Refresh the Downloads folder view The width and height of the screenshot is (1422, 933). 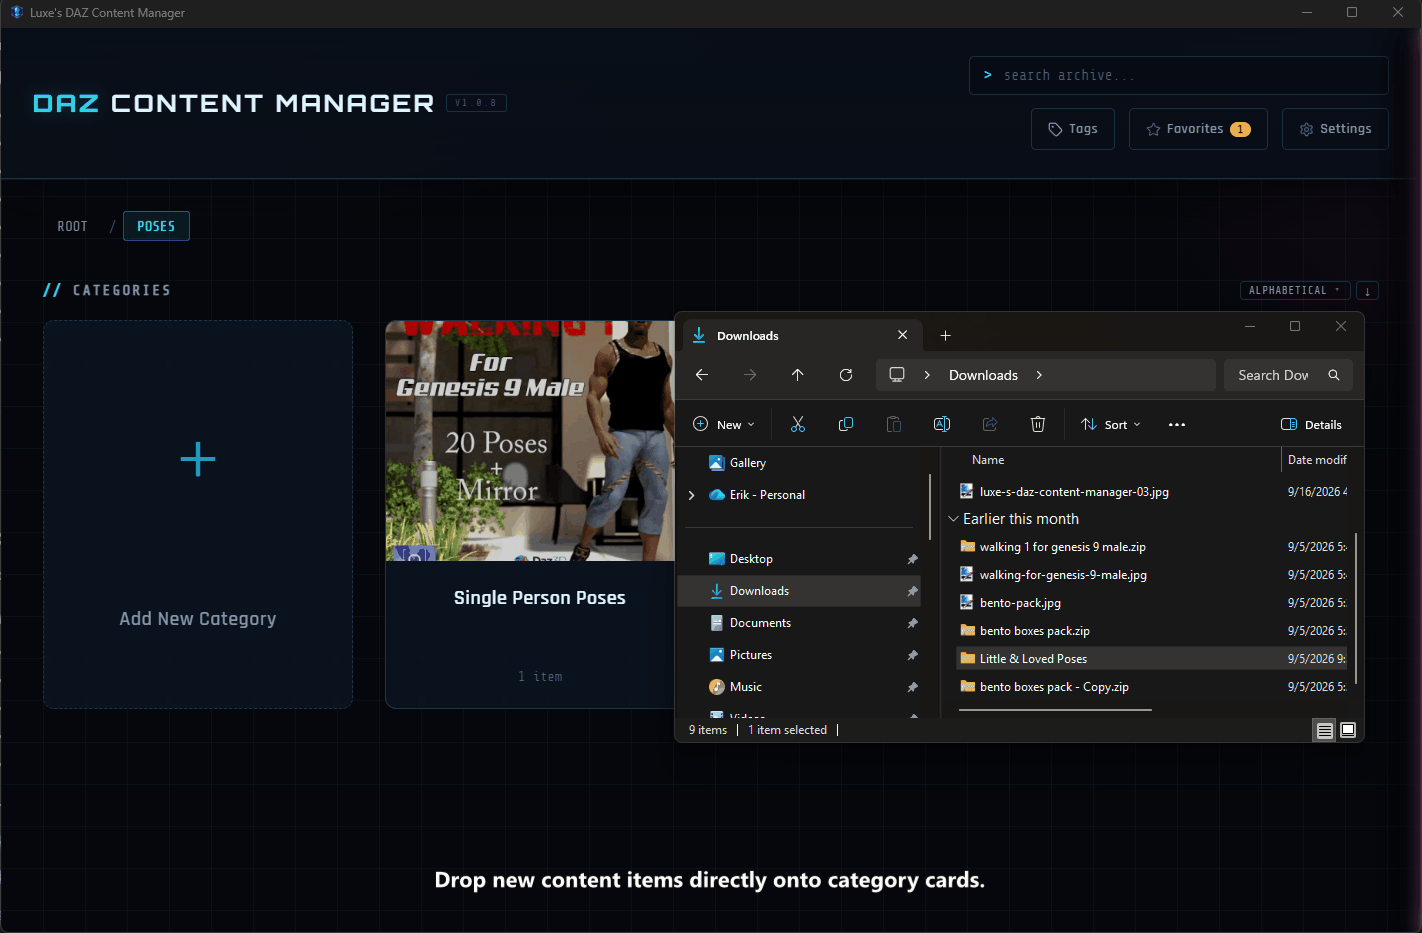coord(846,375)
